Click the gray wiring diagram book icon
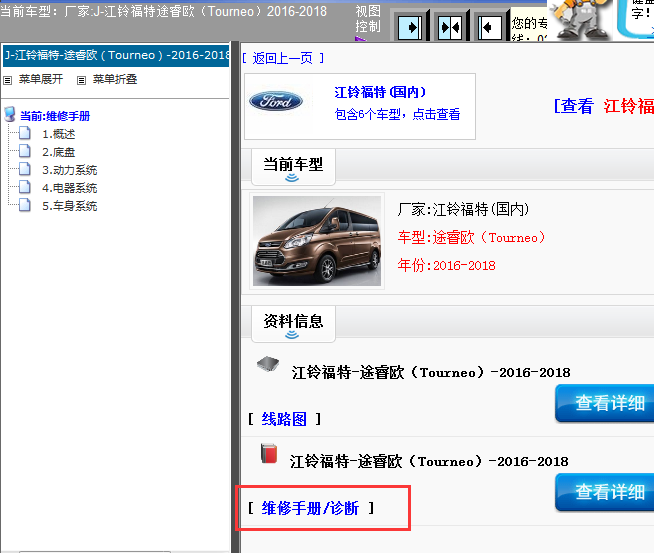Screen dimensions: 654x553 pos(267,365)
